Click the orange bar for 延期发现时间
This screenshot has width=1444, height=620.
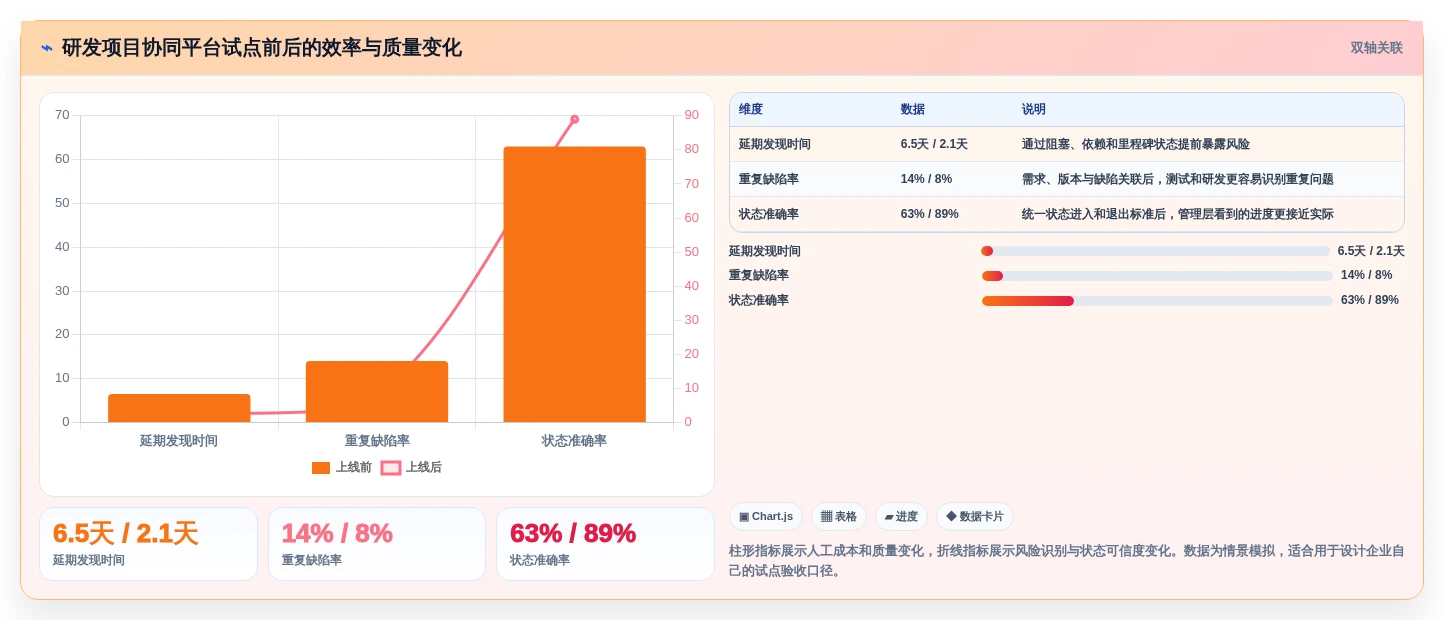click(179, 408)
